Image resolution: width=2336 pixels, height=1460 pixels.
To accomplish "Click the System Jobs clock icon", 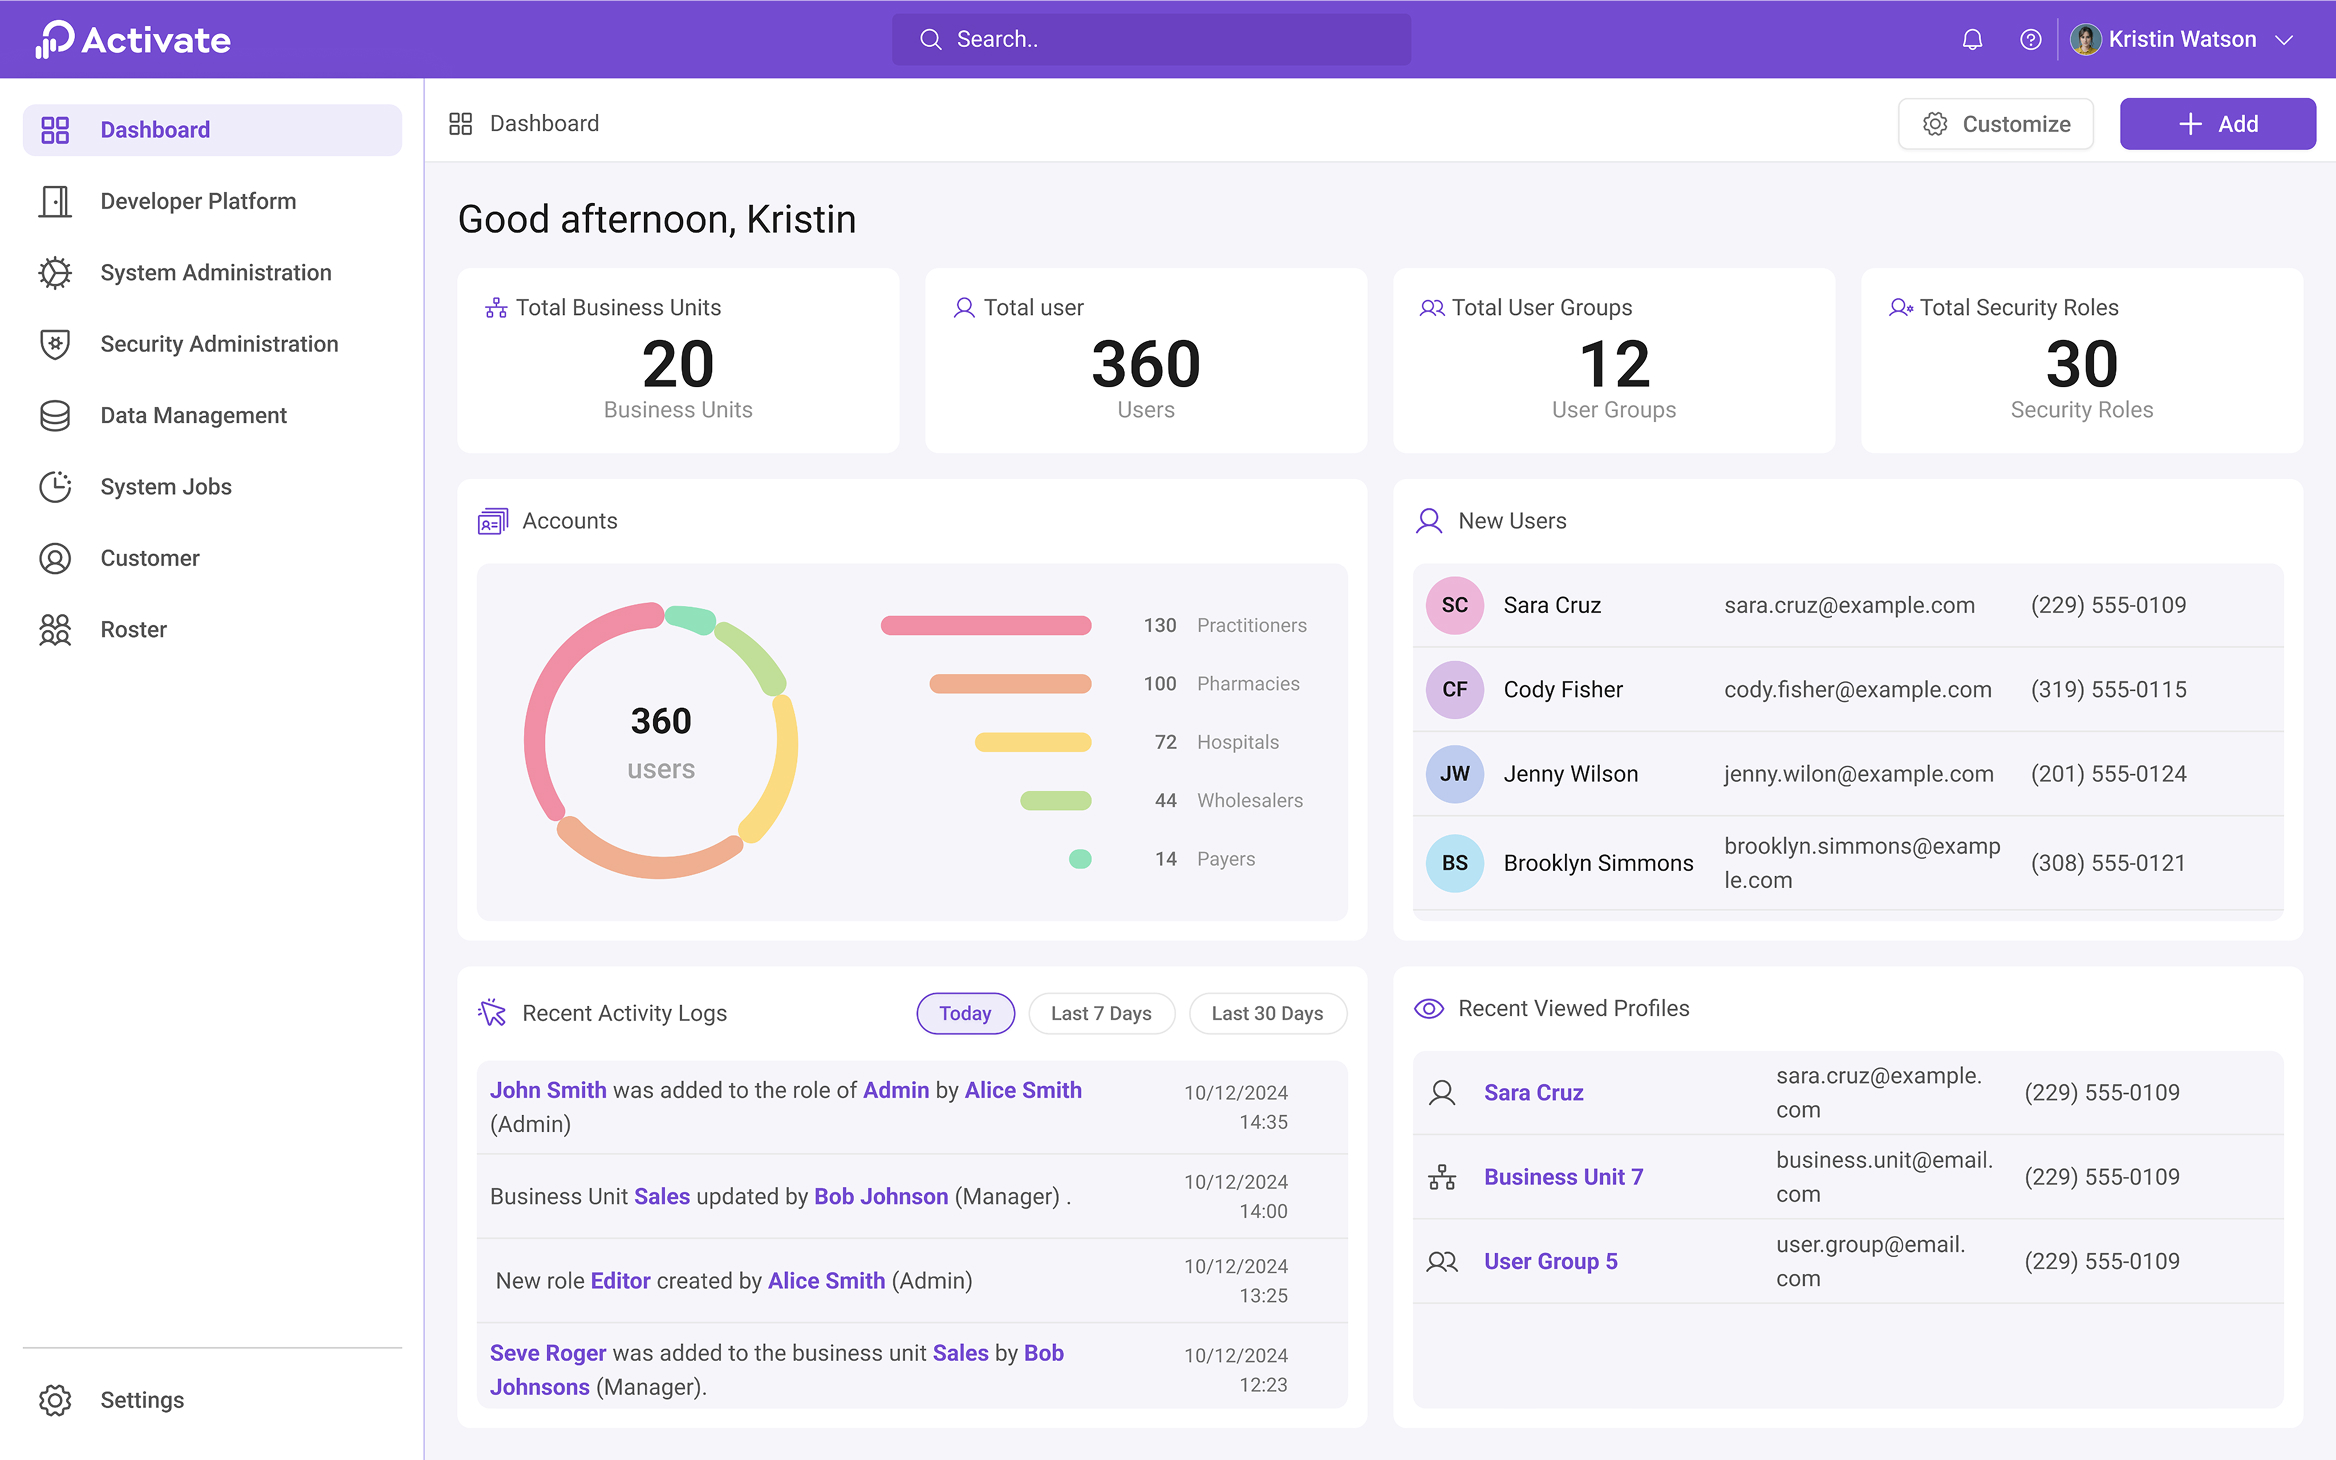I will [x=55, y=487].
